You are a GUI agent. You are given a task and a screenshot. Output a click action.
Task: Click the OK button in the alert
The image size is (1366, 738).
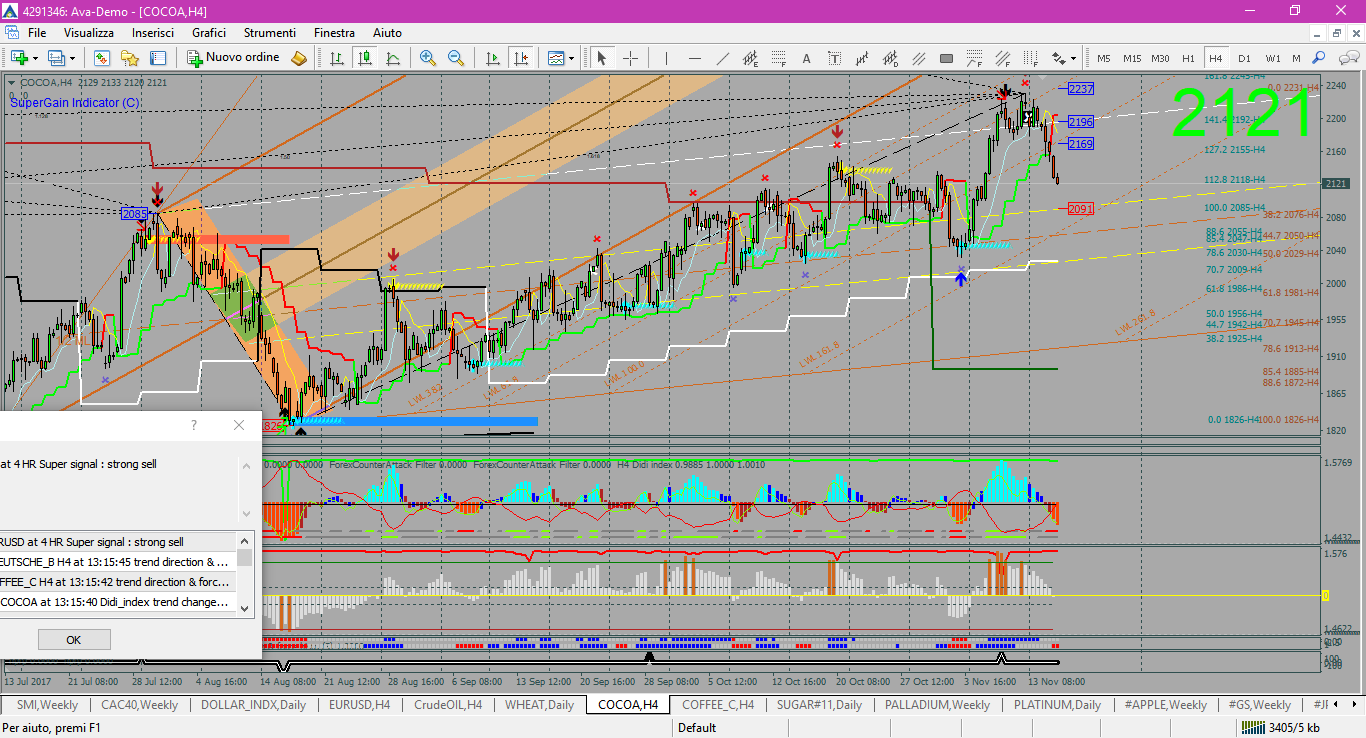[x=73, y=640]
